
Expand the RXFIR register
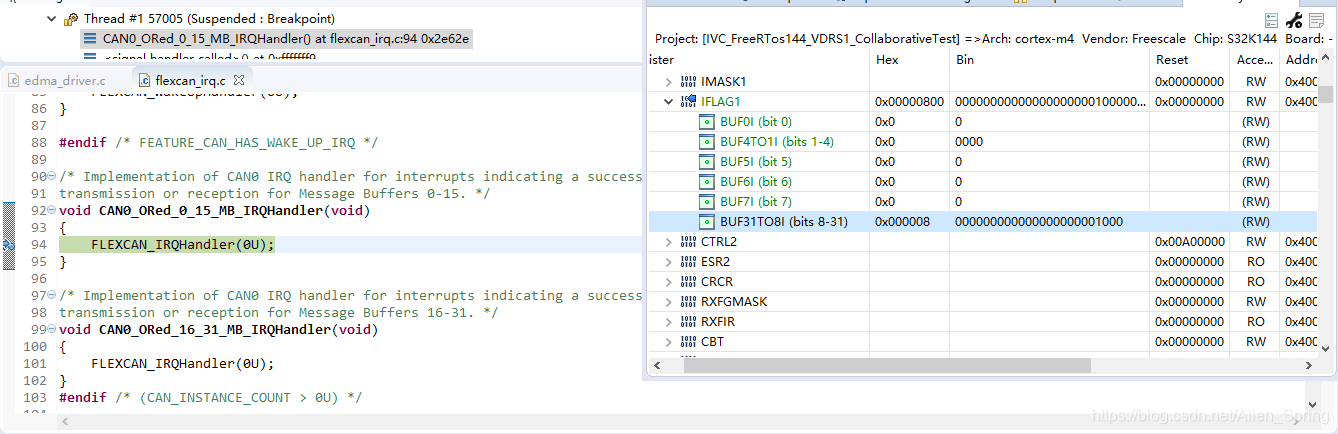(x=669, y=321)
